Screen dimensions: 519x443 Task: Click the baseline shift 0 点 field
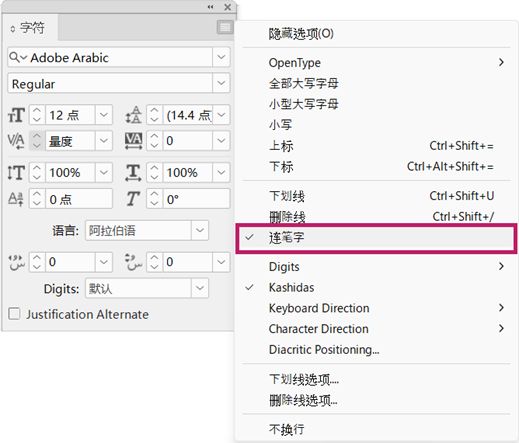[x=79, y=199]
